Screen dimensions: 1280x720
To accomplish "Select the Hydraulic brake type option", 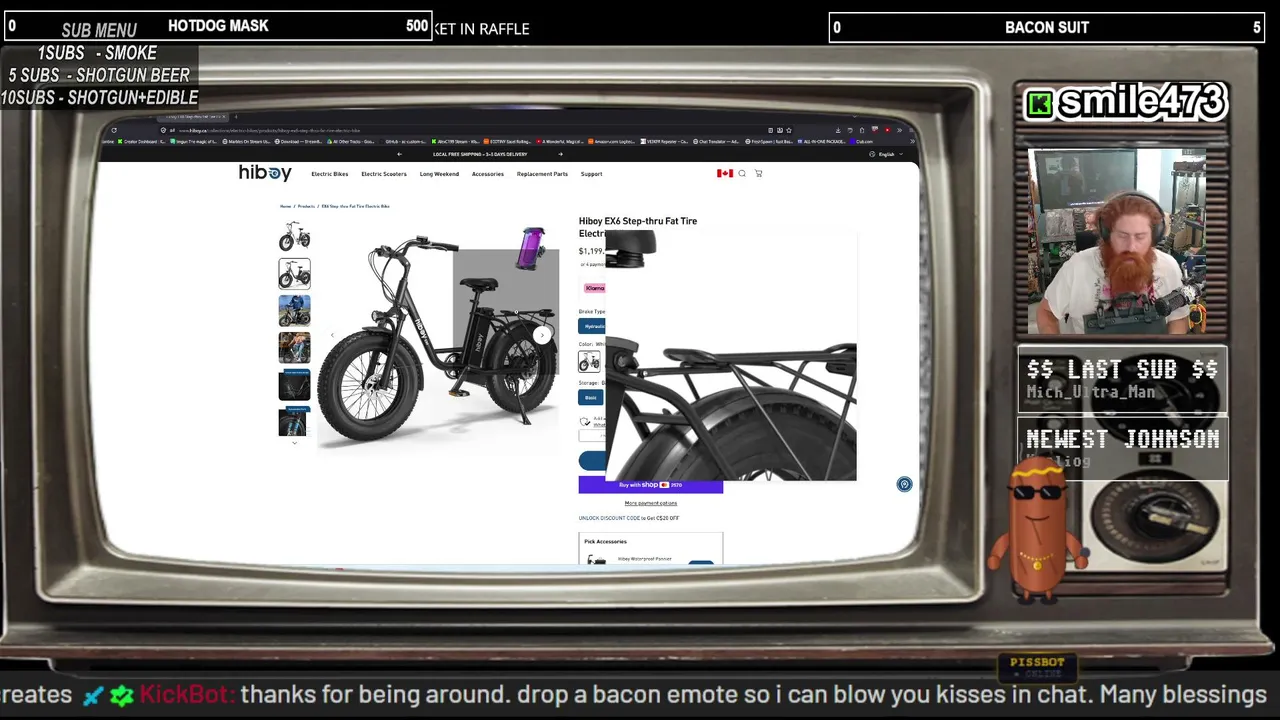I will click(x=593, y=326).
